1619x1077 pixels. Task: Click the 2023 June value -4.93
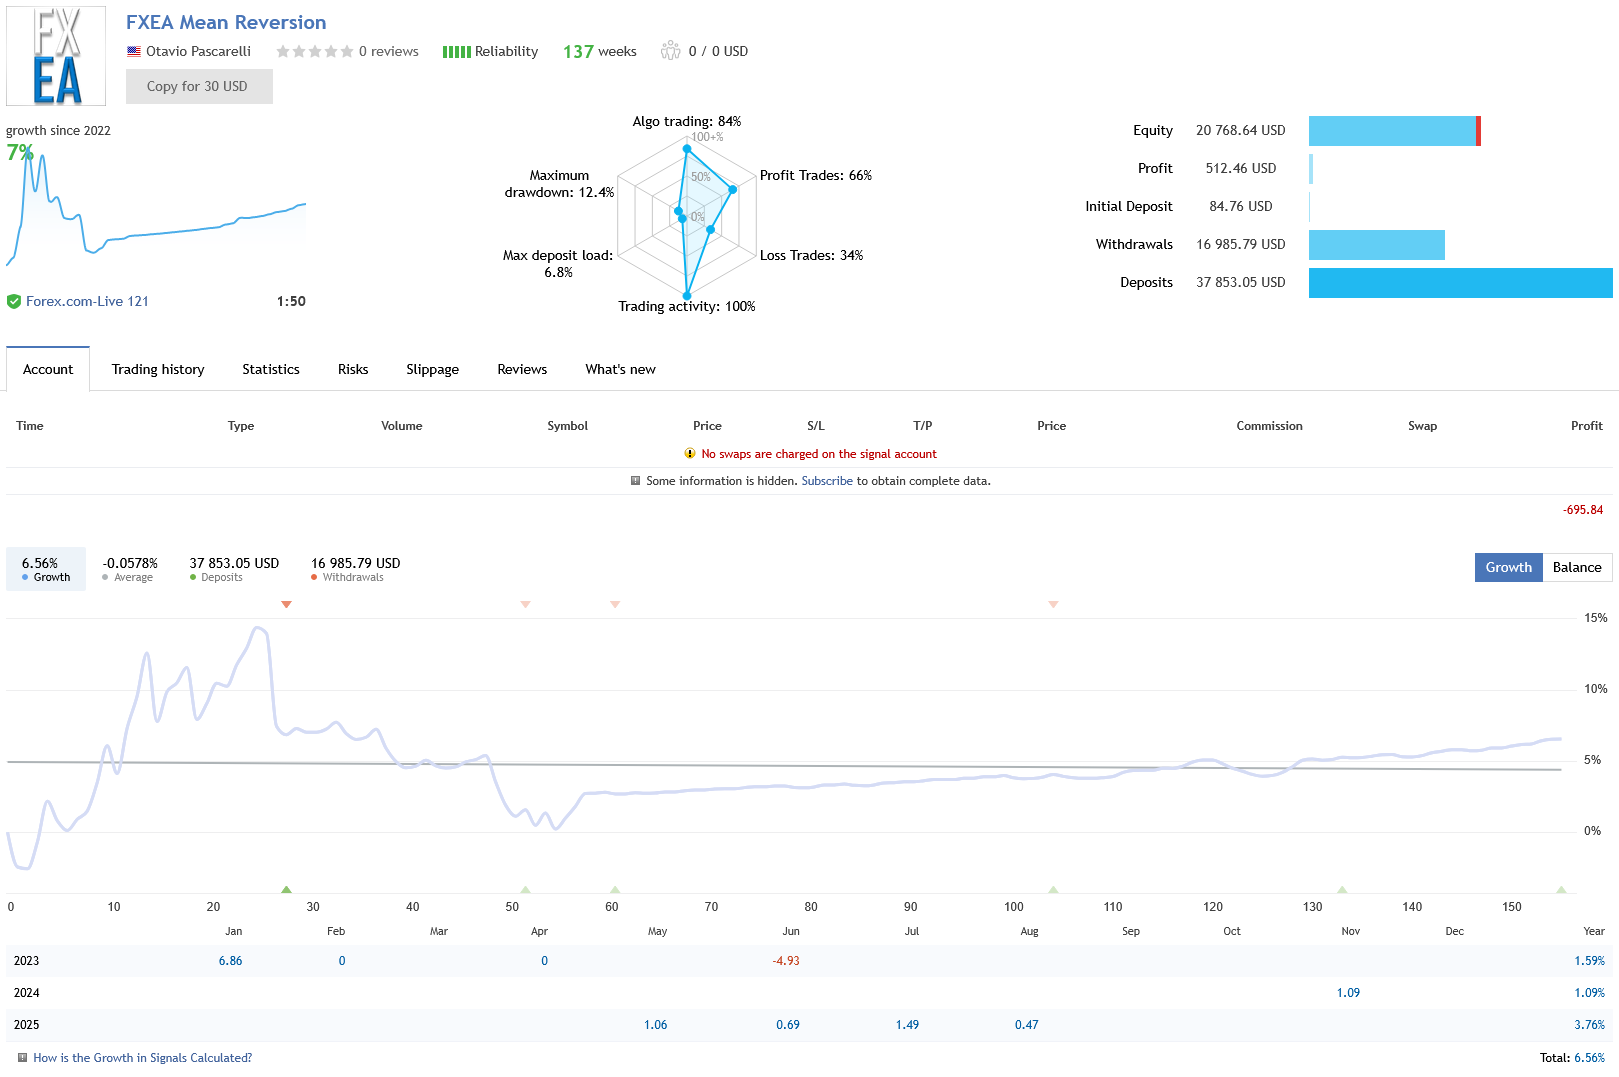tap(786, 961)
